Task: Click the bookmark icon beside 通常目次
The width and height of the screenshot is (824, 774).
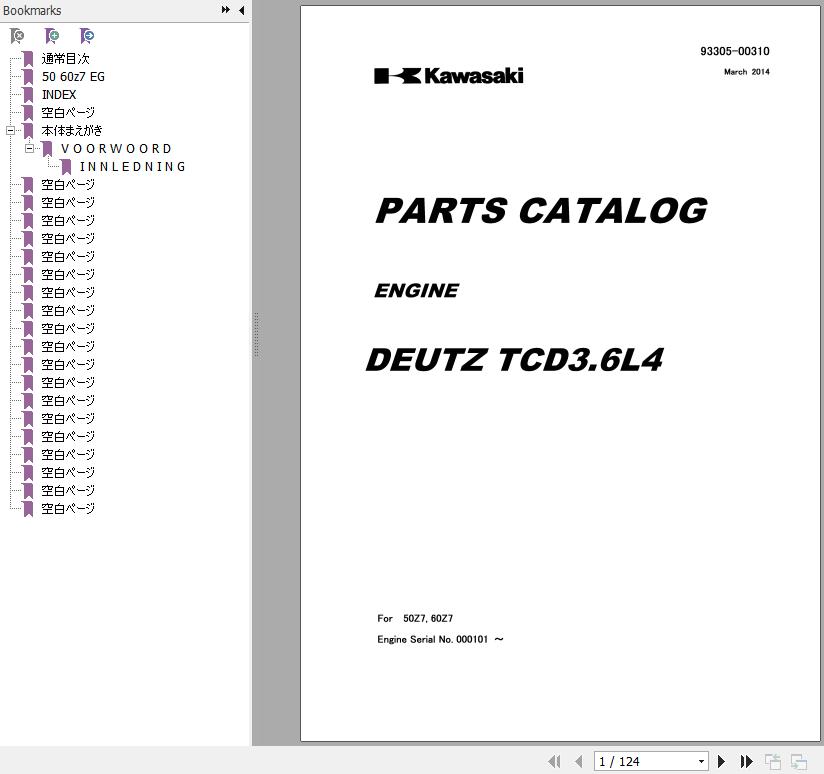Action: [28, 59]
